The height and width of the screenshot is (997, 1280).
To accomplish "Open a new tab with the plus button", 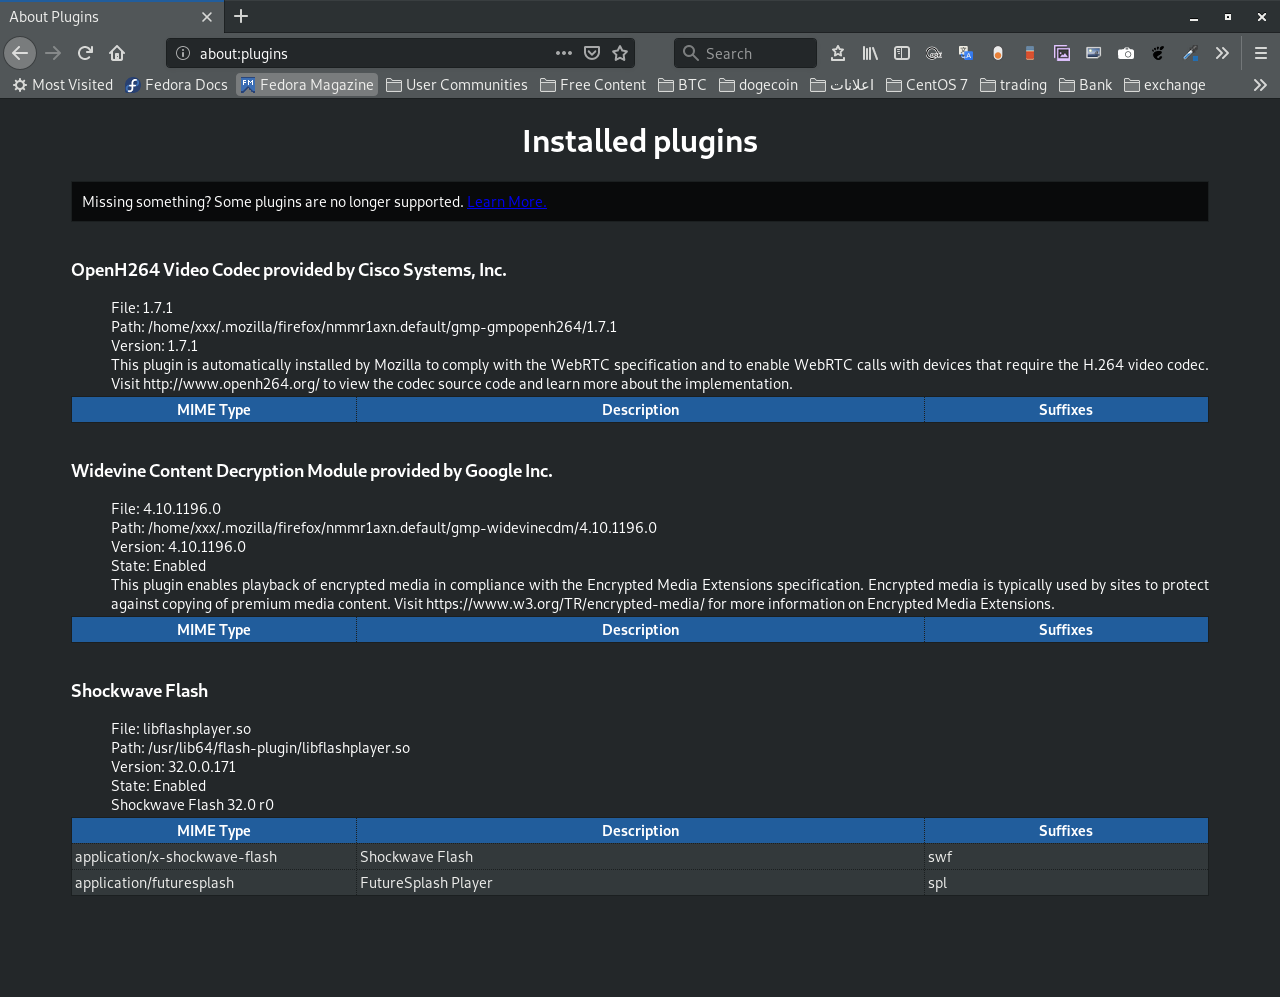I will (241, 16).
